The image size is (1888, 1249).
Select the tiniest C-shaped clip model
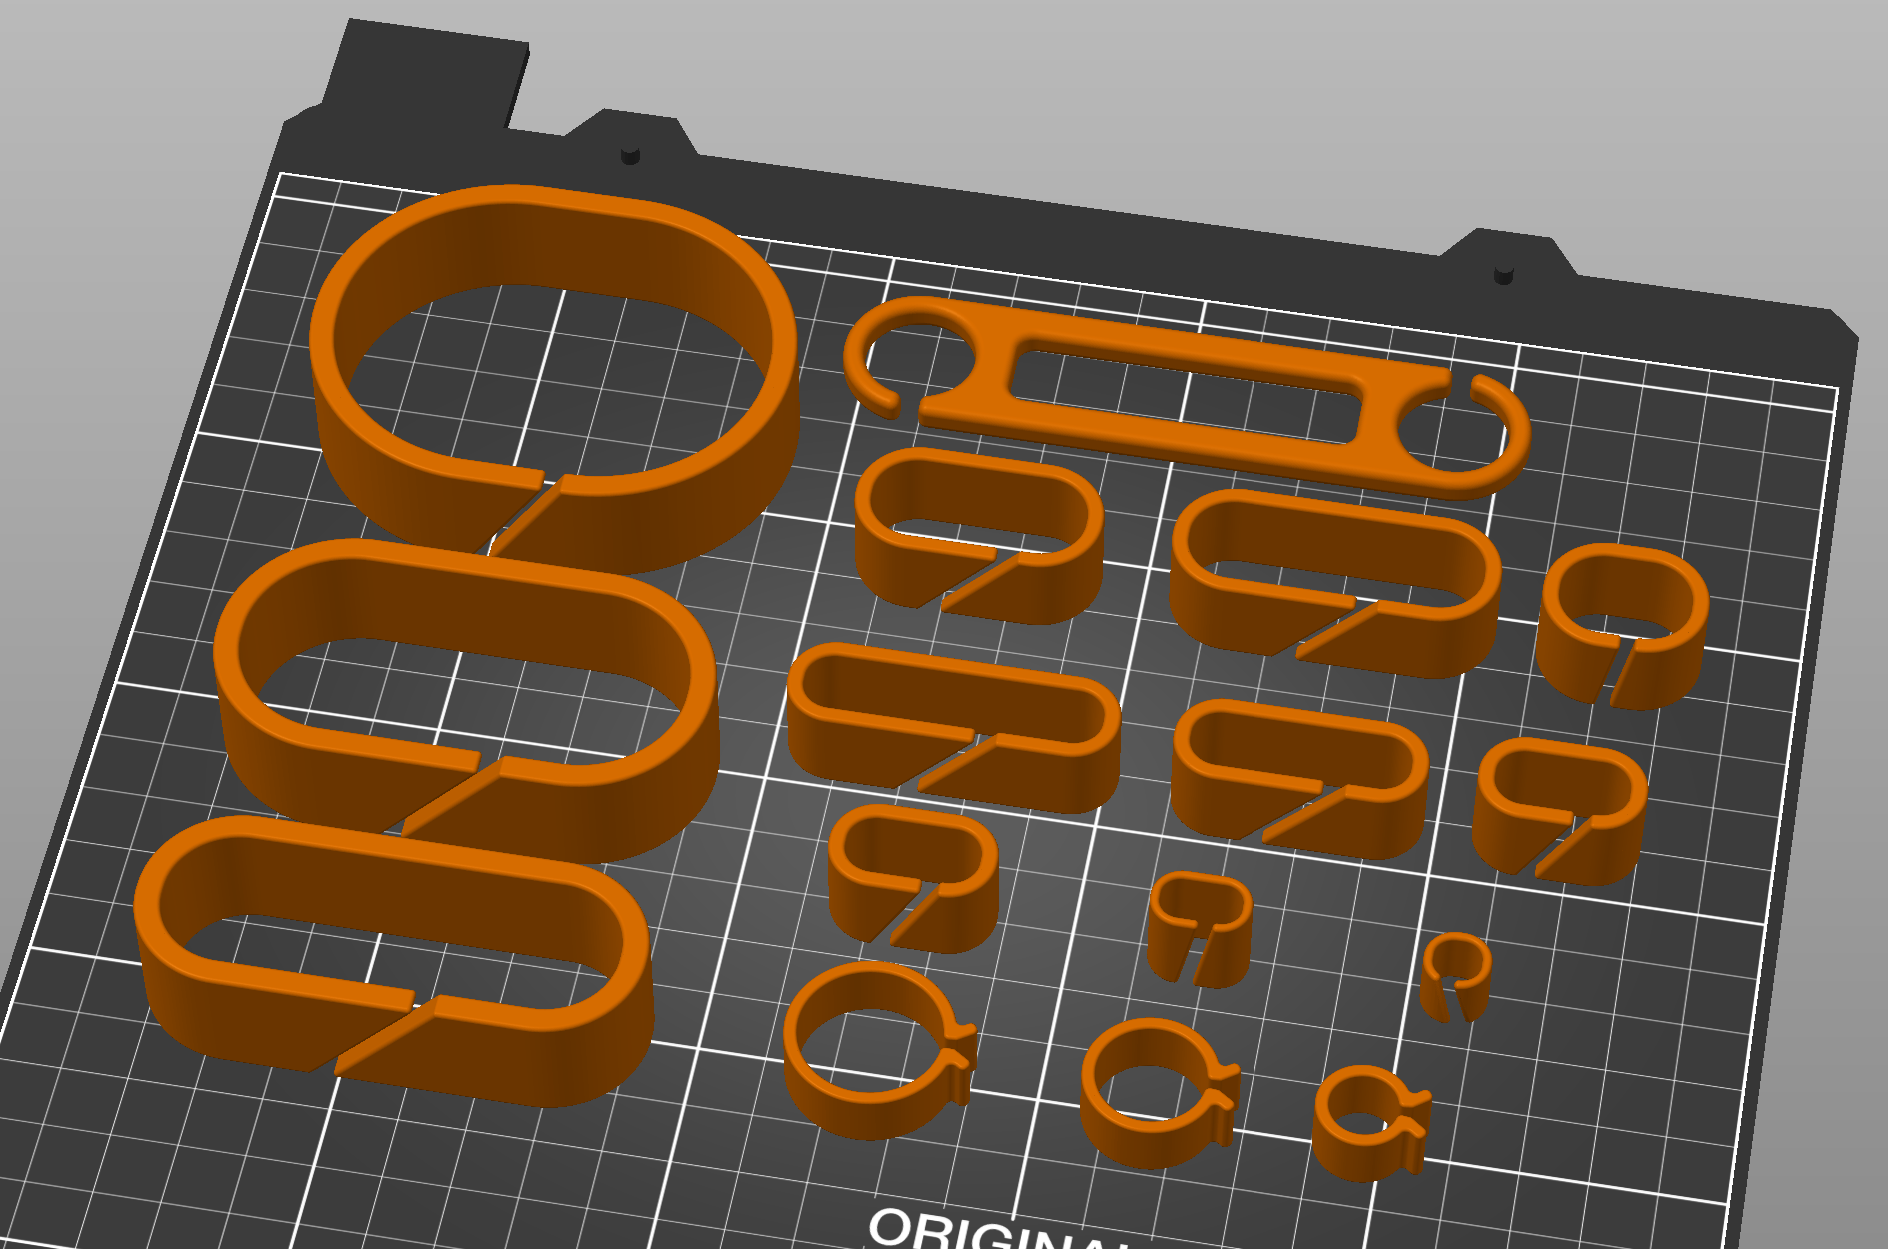[x=1455, y=977]
